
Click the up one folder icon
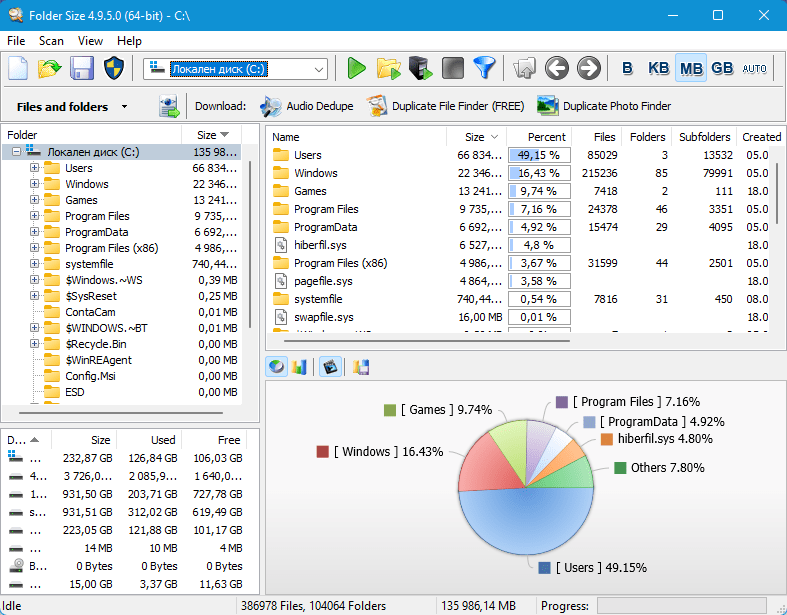(x=525, y=68)
